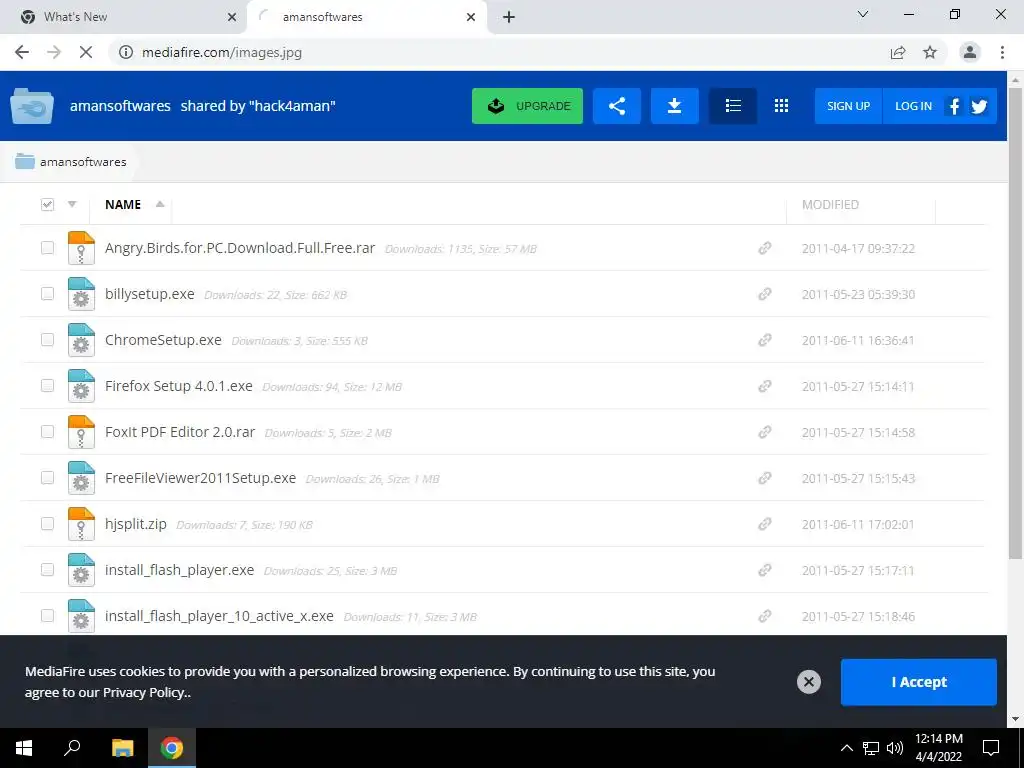This screenshot has width=1024, height=768.
Task: Click the Facebook login icon
Action: tap(954, 106)
